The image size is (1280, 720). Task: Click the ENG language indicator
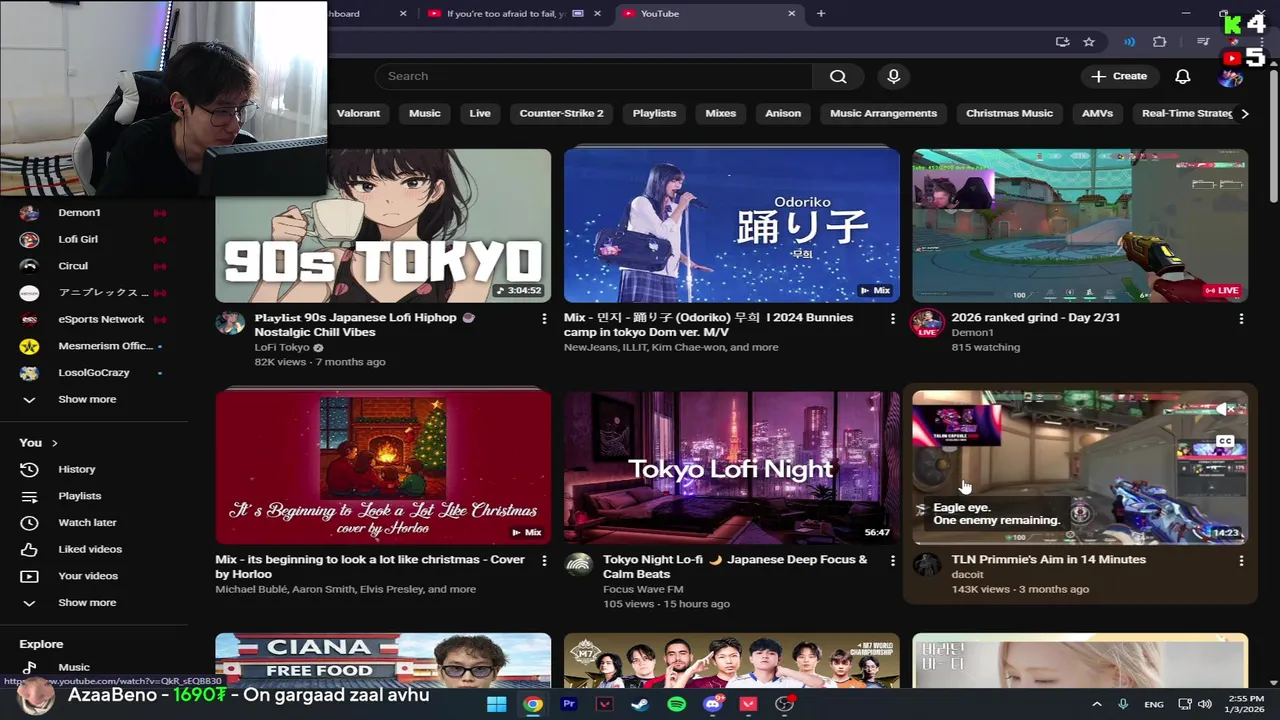point(1154,704)
